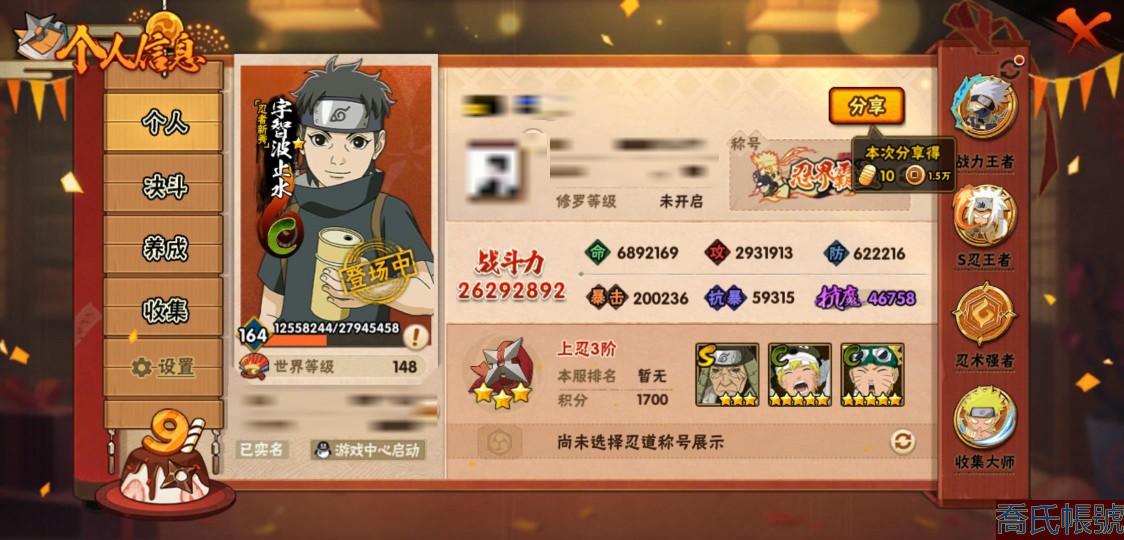Click the 游戏中心启动 button
This screenshot has height=540, width=1124.
(x=368, y=450)
